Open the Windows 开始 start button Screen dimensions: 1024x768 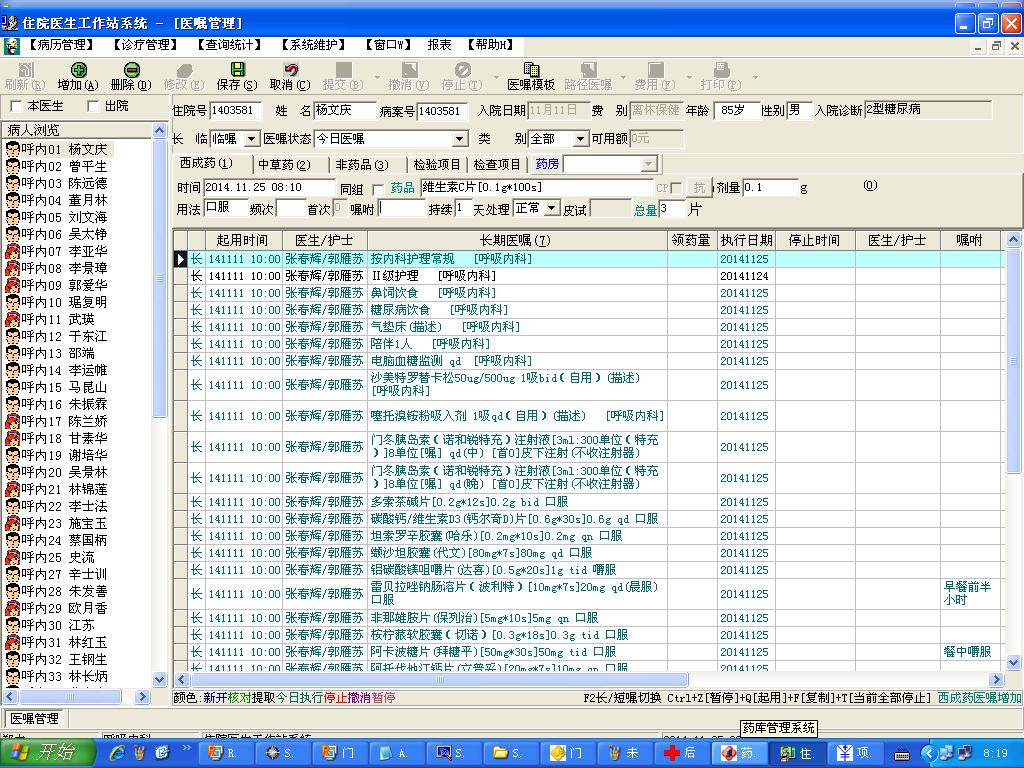[46, 753]
